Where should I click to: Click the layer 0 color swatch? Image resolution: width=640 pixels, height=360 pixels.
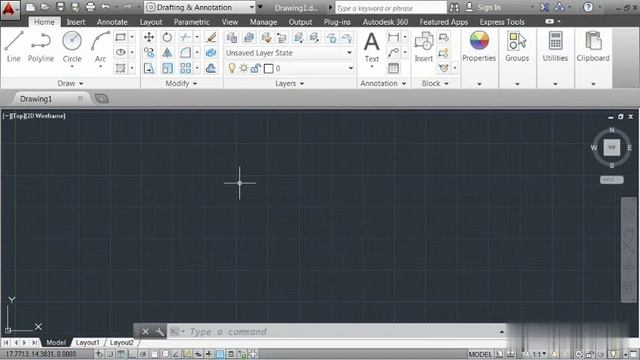pos(269,69)
